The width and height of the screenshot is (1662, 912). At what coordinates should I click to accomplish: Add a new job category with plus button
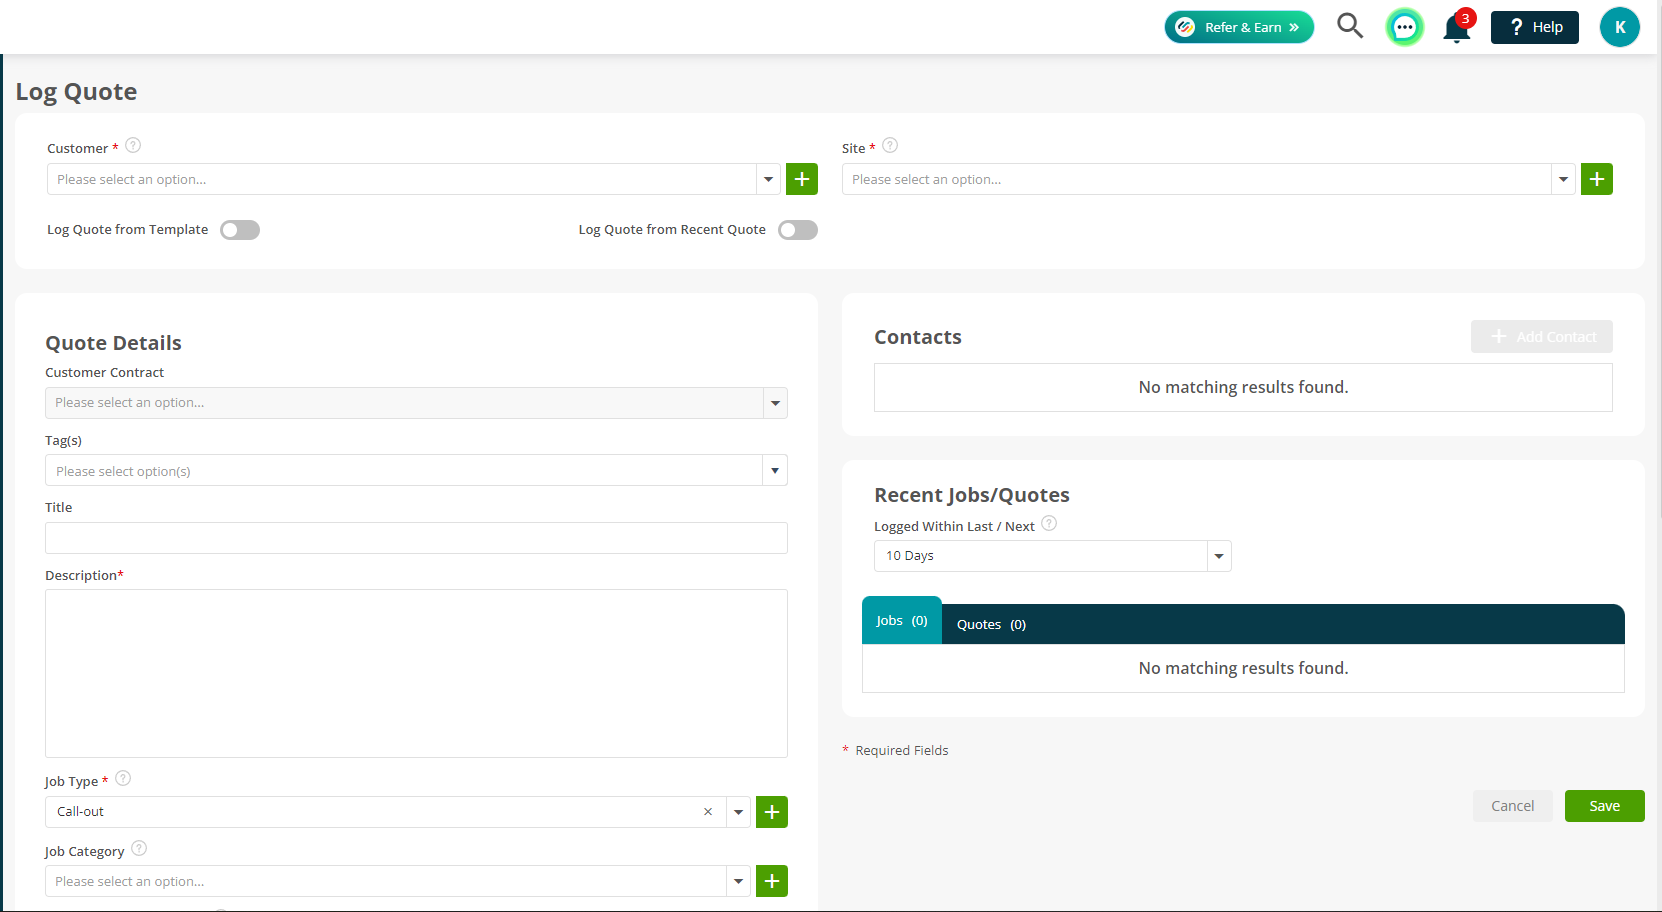[x=772, y=881]
